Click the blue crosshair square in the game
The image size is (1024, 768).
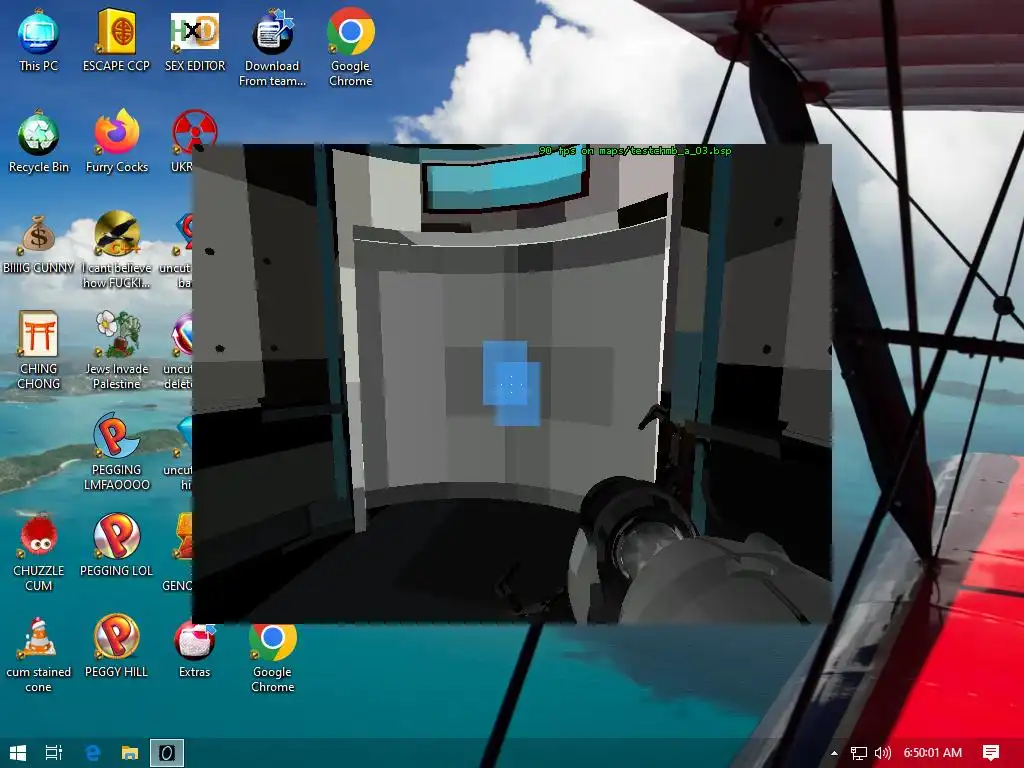click(511, 383)
